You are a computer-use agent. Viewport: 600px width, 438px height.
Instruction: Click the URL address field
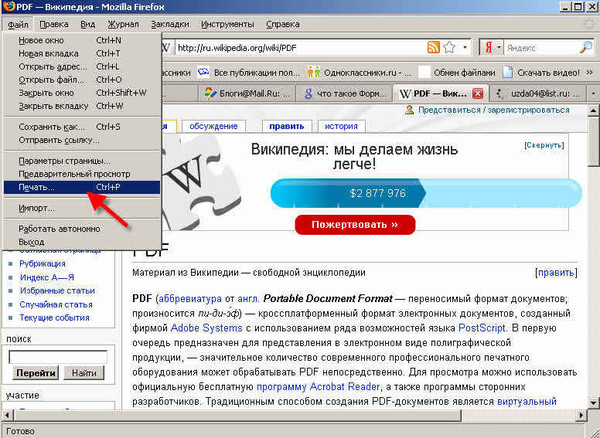point(300,48)
